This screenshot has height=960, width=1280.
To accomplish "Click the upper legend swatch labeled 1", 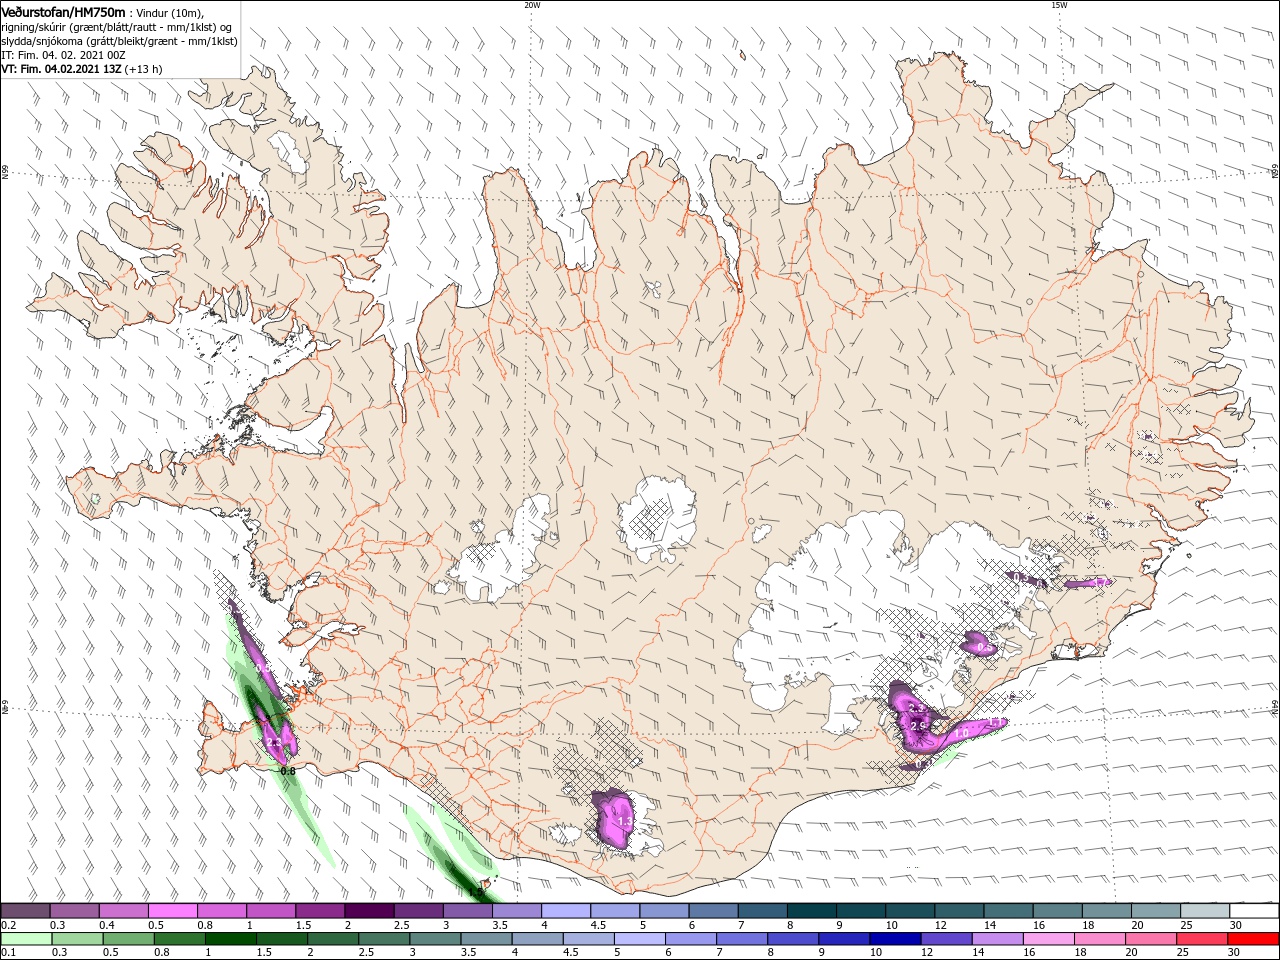I will (x=270, y=911).
